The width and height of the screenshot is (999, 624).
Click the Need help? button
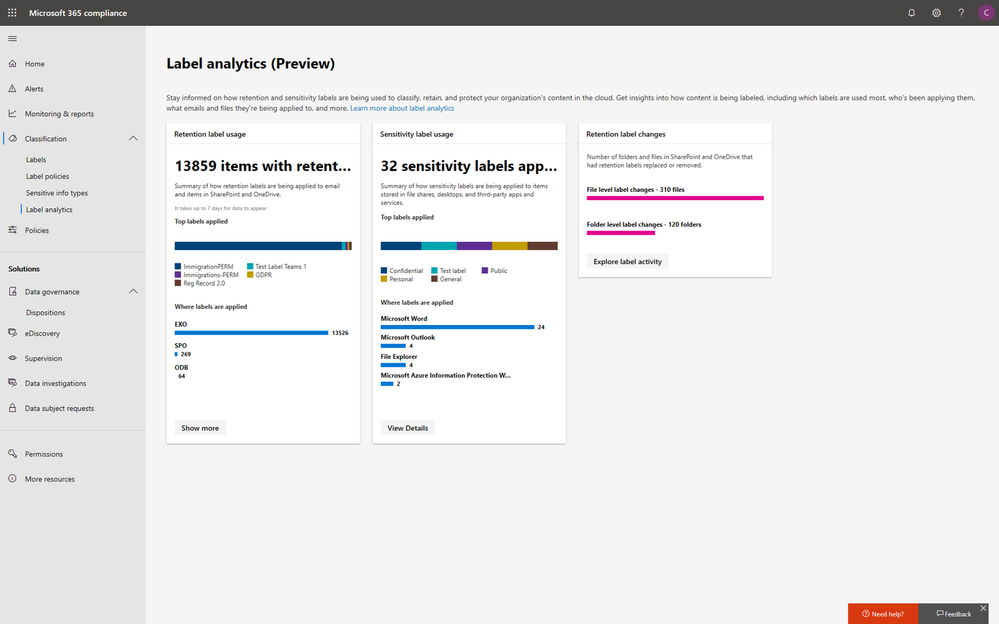(883, 614)
